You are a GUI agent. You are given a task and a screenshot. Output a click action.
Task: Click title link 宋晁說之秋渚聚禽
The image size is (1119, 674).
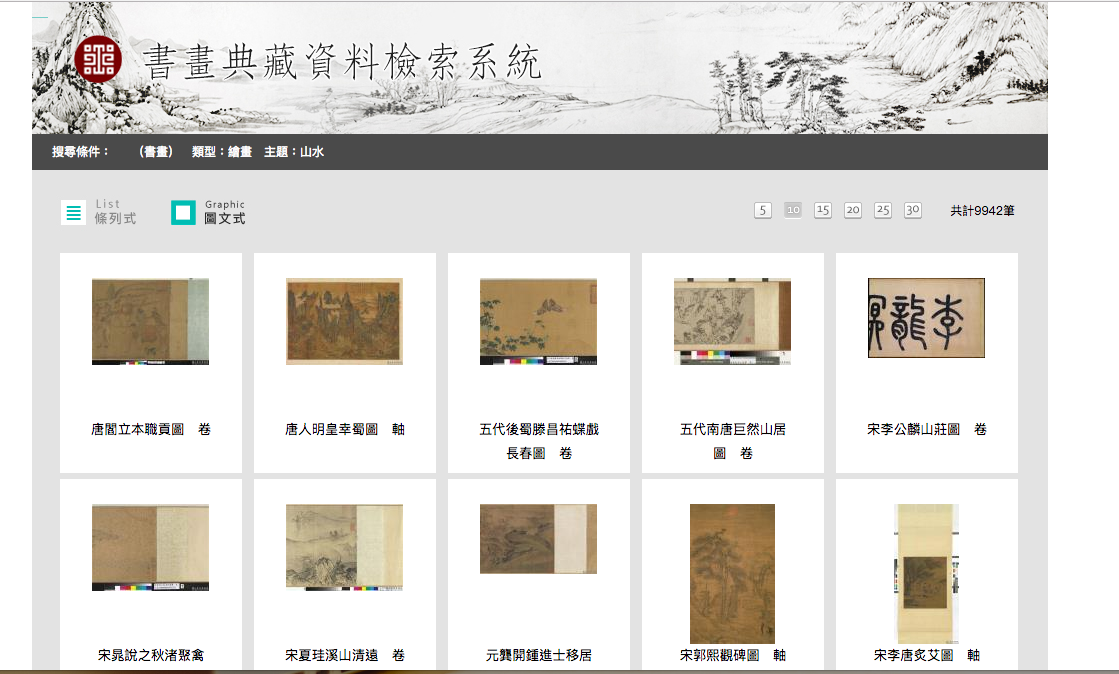151,655
